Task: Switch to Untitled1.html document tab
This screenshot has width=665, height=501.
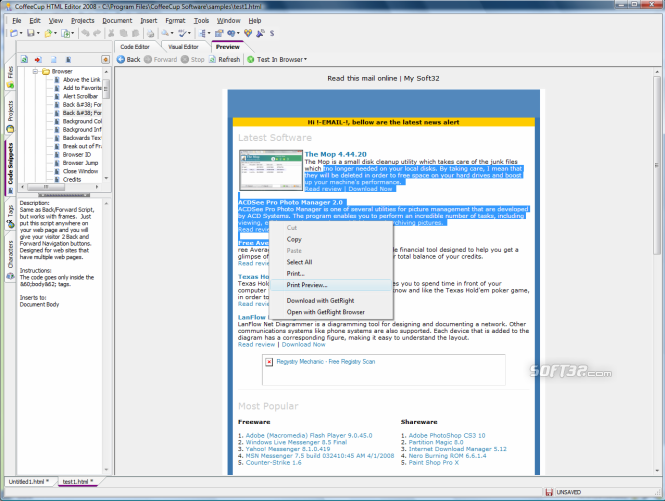Action: [29, 481]
